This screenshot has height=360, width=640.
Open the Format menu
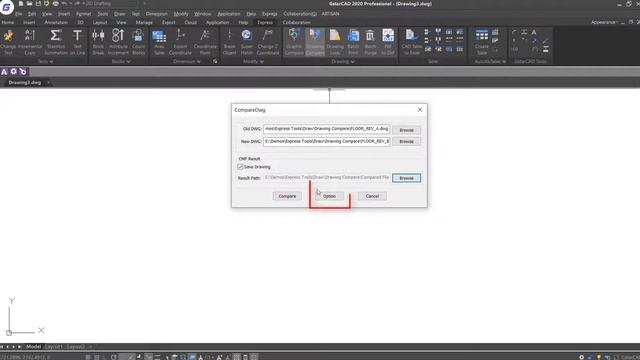tap(83, 14)
